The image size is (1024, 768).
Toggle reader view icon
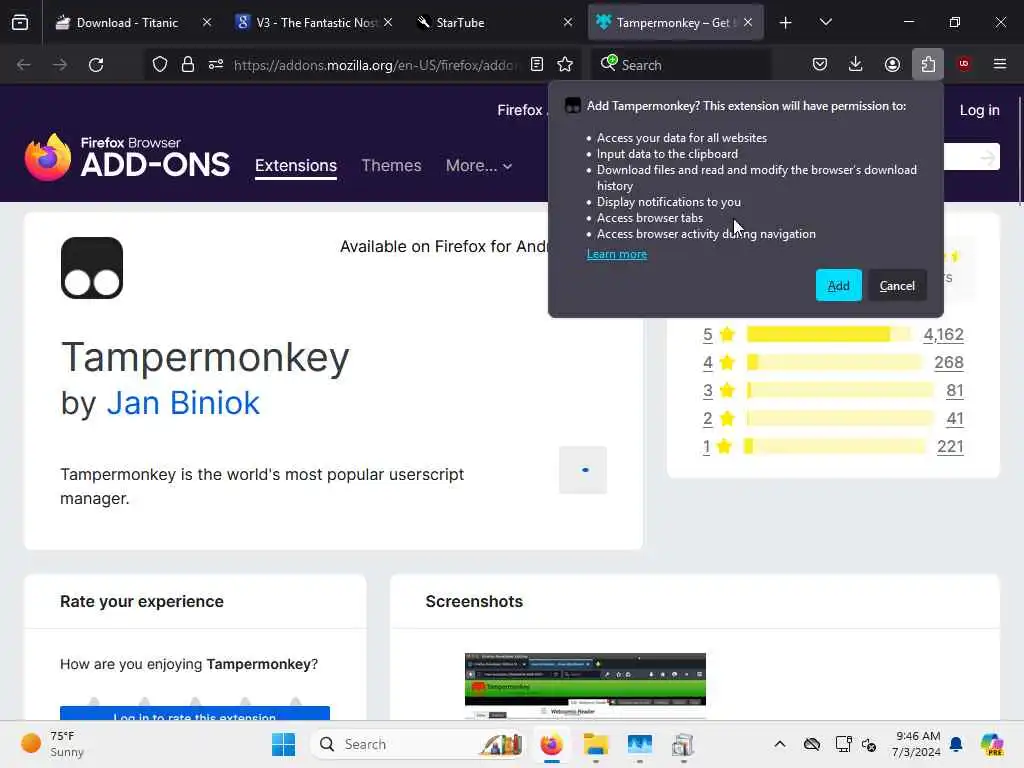[537, 65]
